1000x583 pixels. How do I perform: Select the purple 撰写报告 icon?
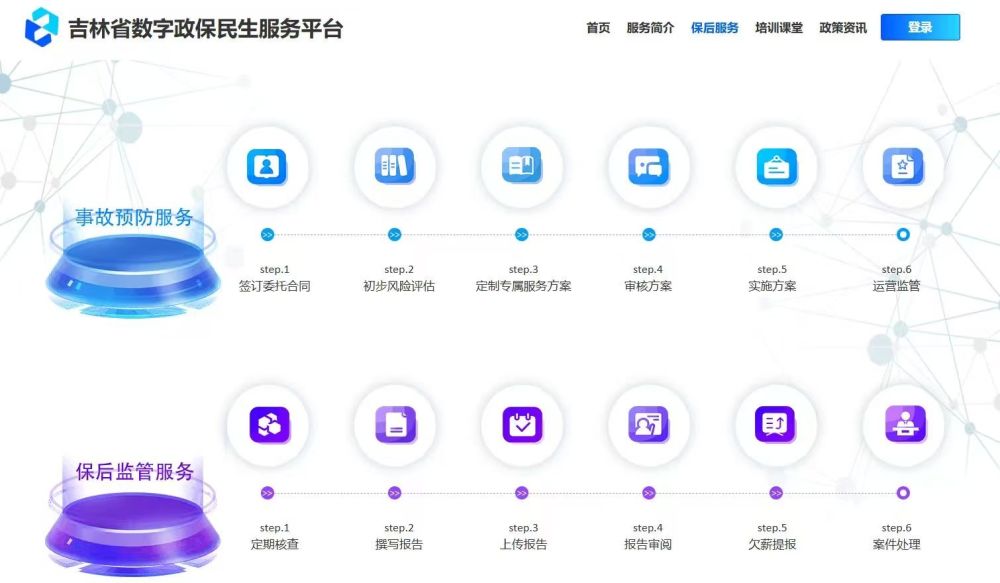pos(394,425)
